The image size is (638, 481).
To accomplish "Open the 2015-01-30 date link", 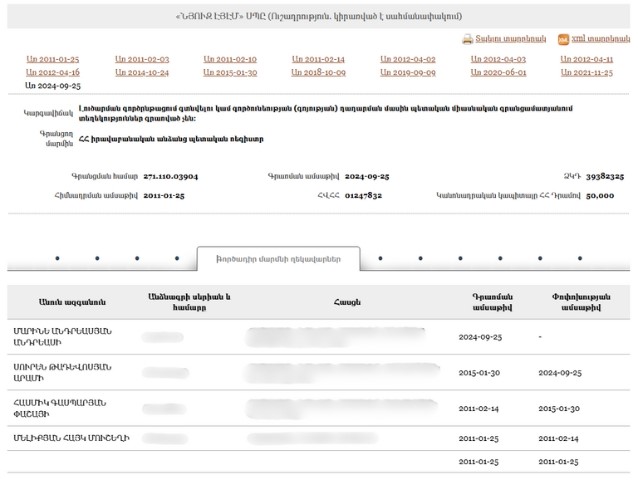I will [x=229, y=73].
